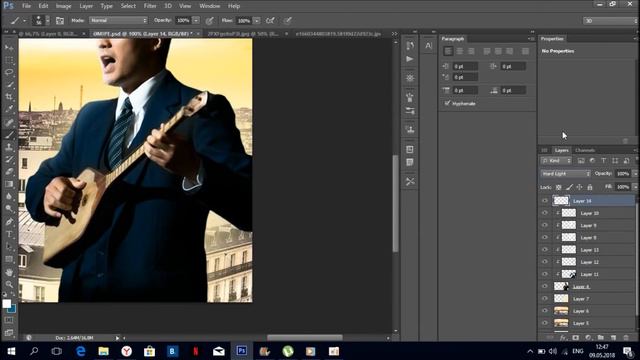Select the Zoom tool in the toolbox
Viewport: 640px width, 360px height.
coord(9,284)
